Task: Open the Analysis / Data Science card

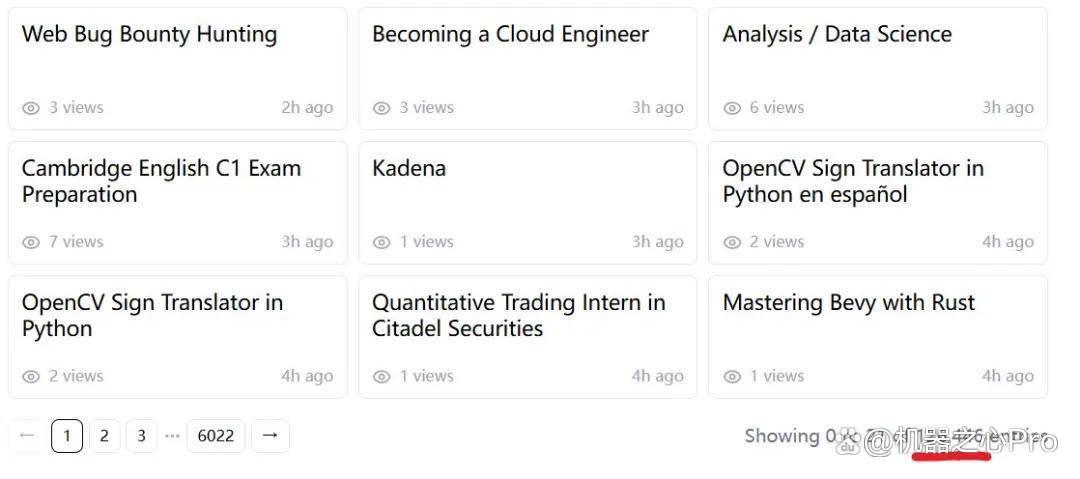Action: [878, 68]
